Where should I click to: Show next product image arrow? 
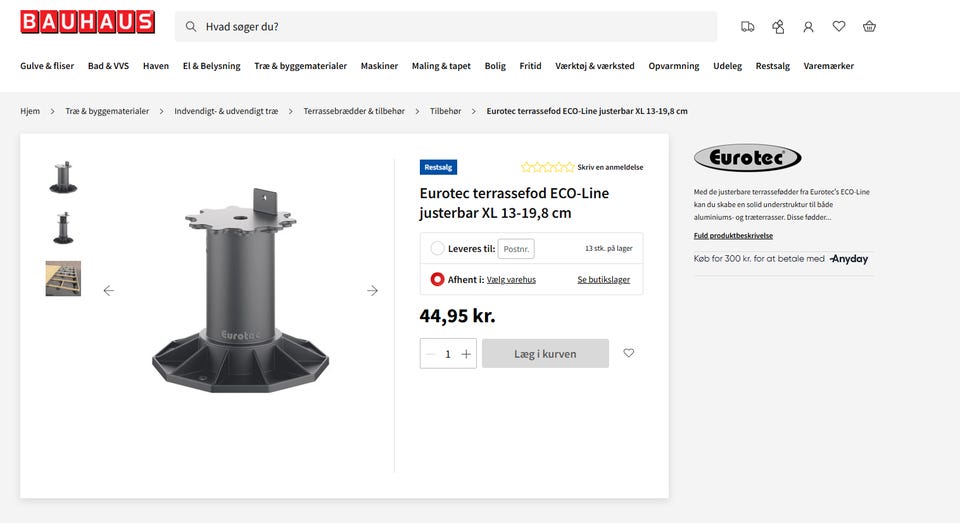pos(372,290)
